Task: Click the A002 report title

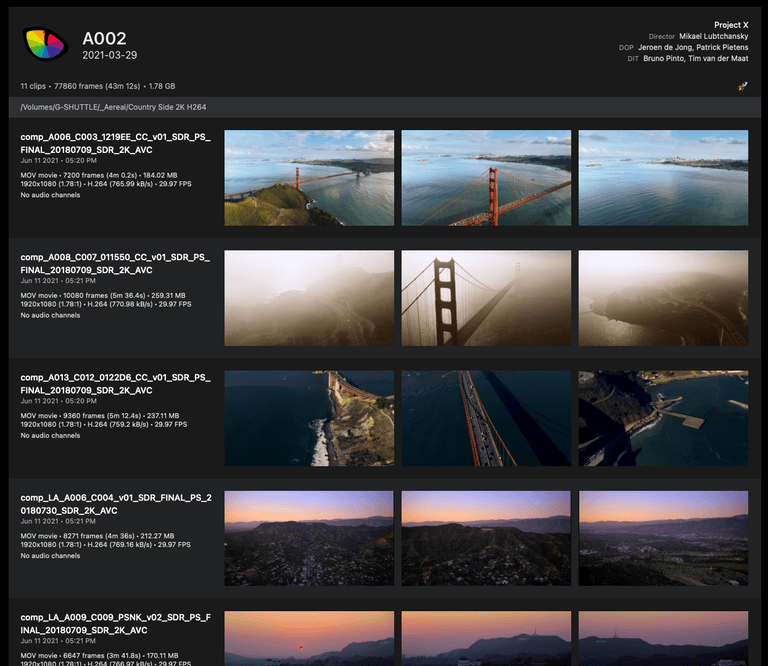Action: [x=104, y=39]
